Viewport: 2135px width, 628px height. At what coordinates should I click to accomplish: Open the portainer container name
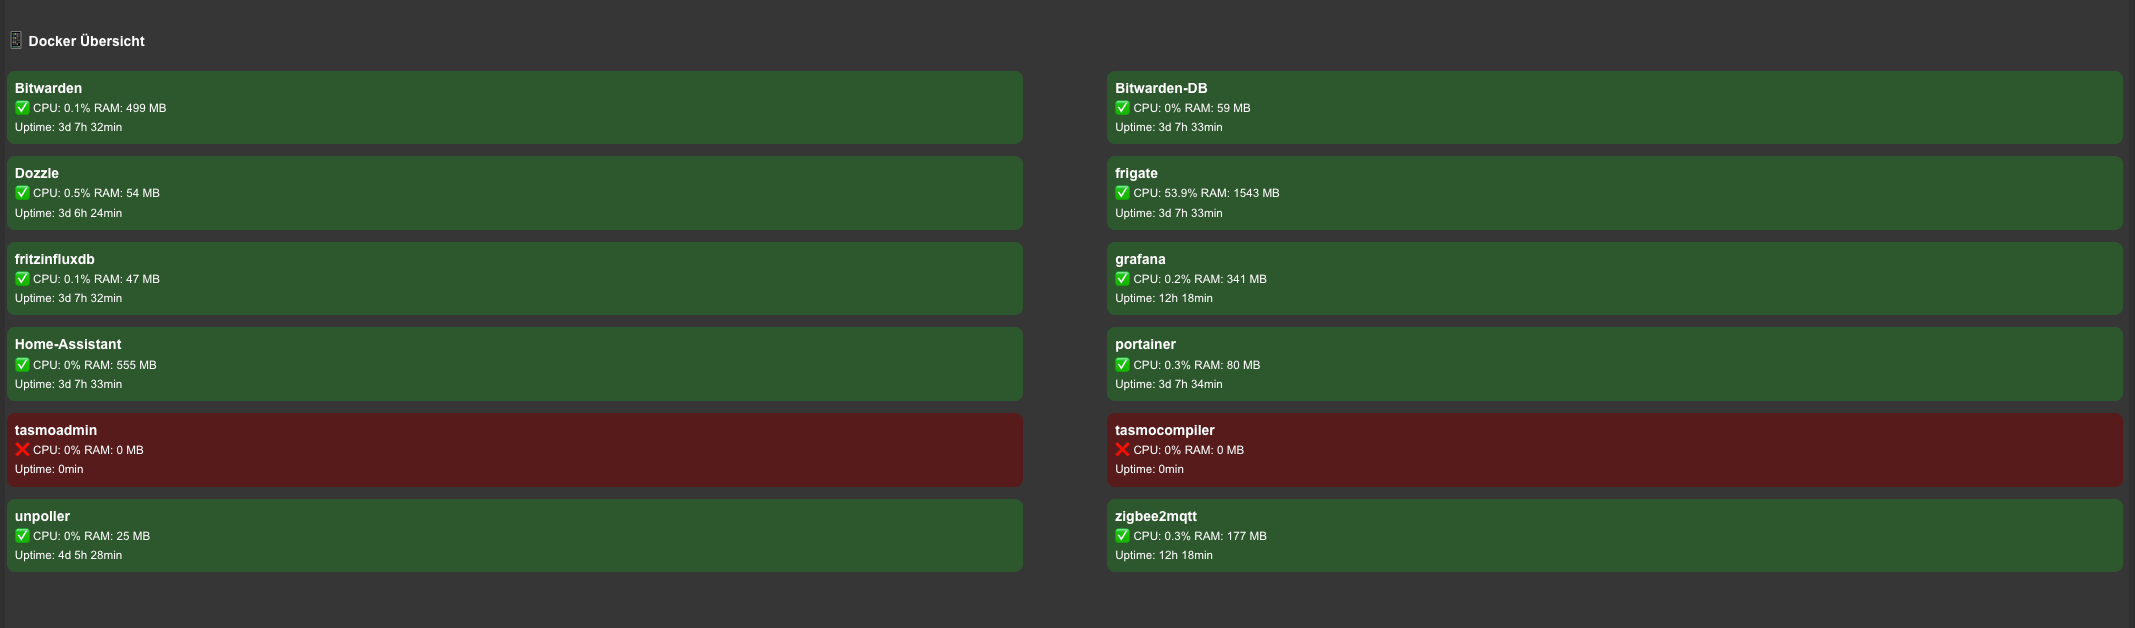click(x=1145, y=344)
